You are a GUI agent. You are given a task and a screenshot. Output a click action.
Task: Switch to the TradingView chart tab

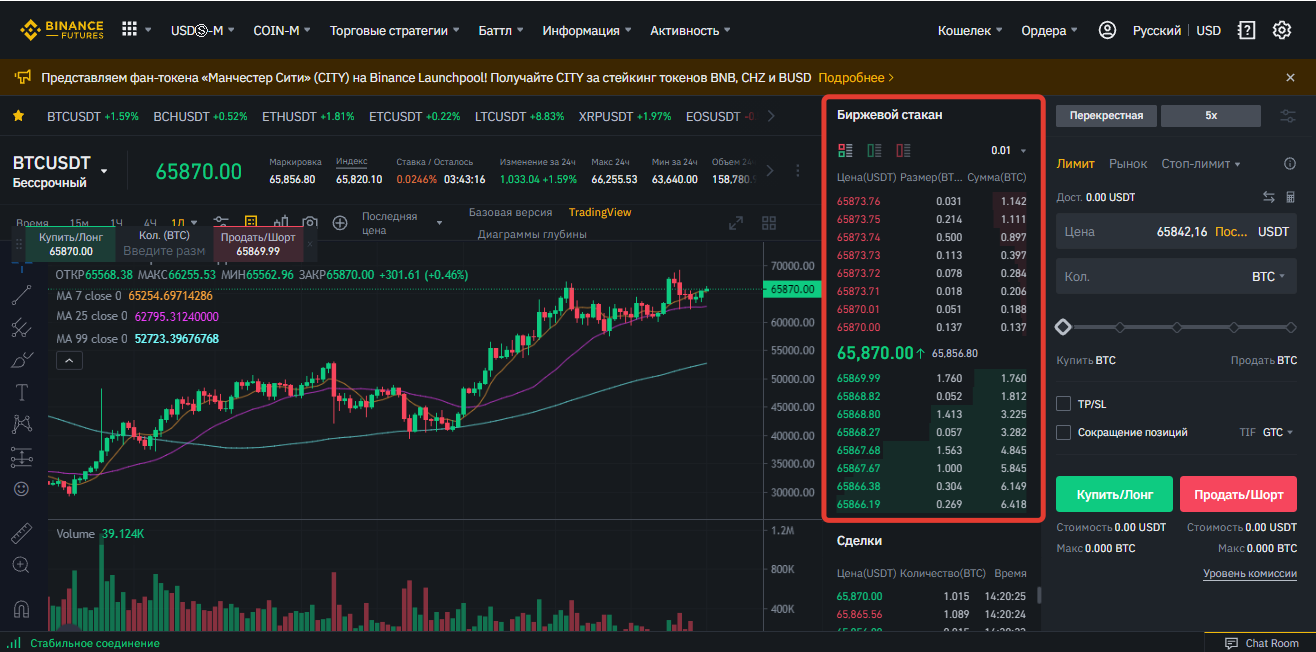click(x=600, y=212)
